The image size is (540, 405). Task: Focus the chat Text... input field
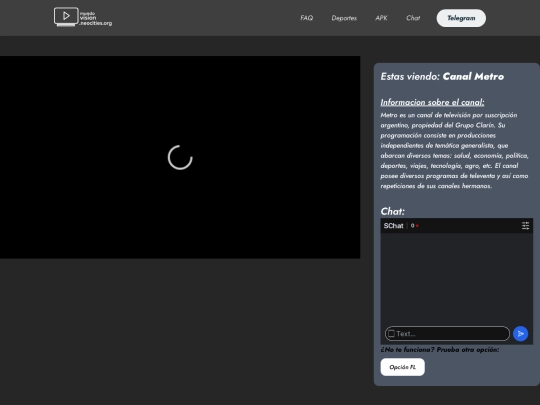coord(447,334)
